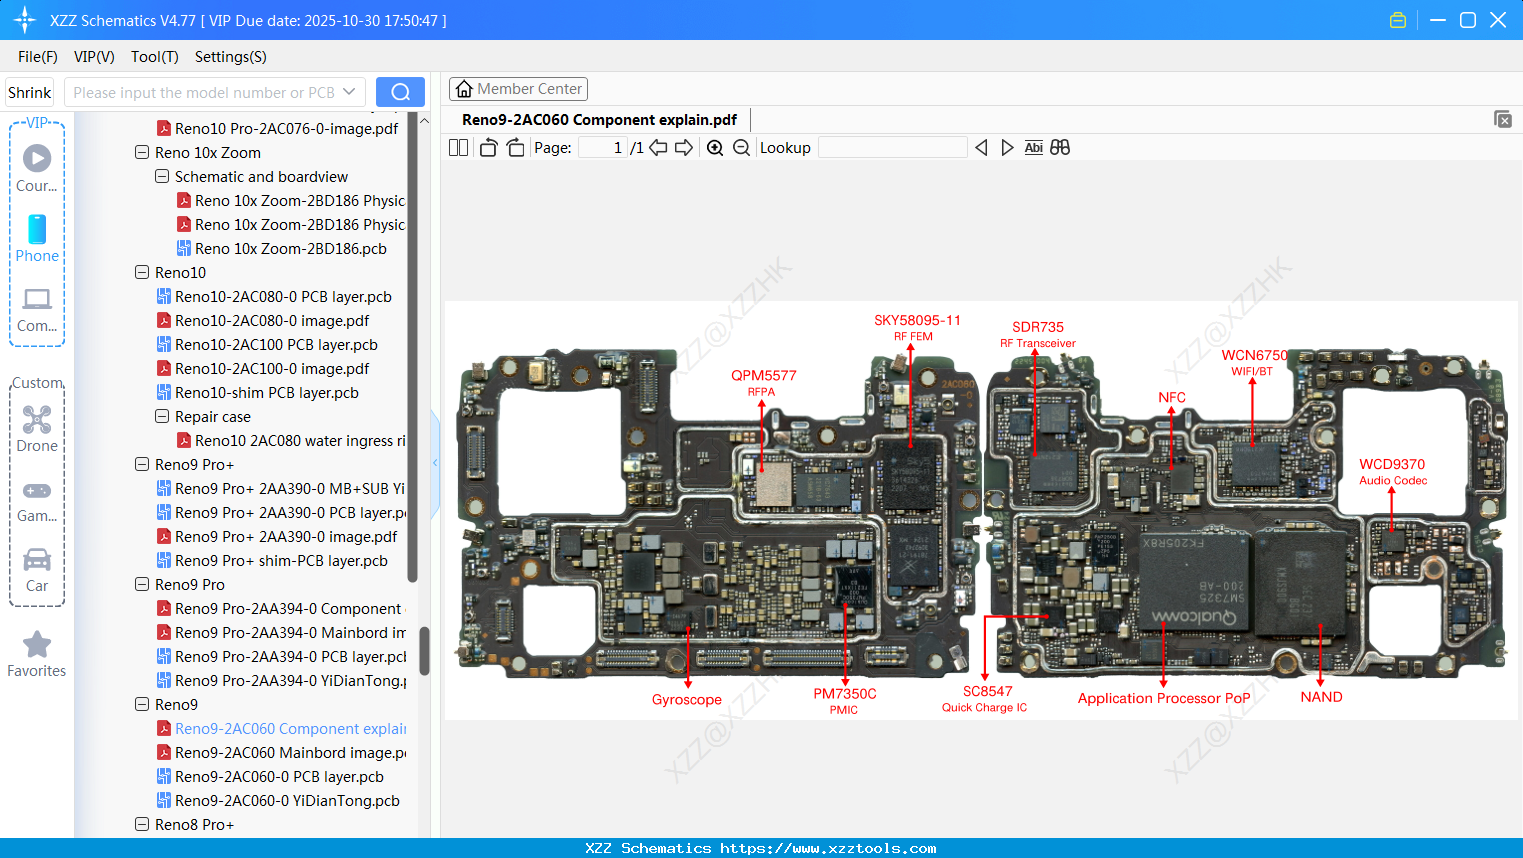Zoom out of the PDF
This screenshot has width=1523, height=858.
[741, 148]
